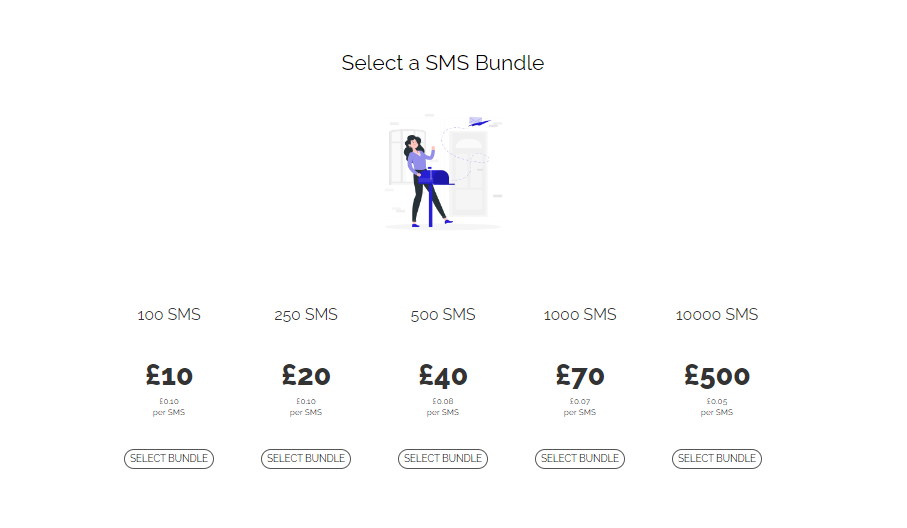The height and width of the screenshot is (528, 907).
Task: Click the 1000 SMS plan title
Action: click(x=580, y=315)
